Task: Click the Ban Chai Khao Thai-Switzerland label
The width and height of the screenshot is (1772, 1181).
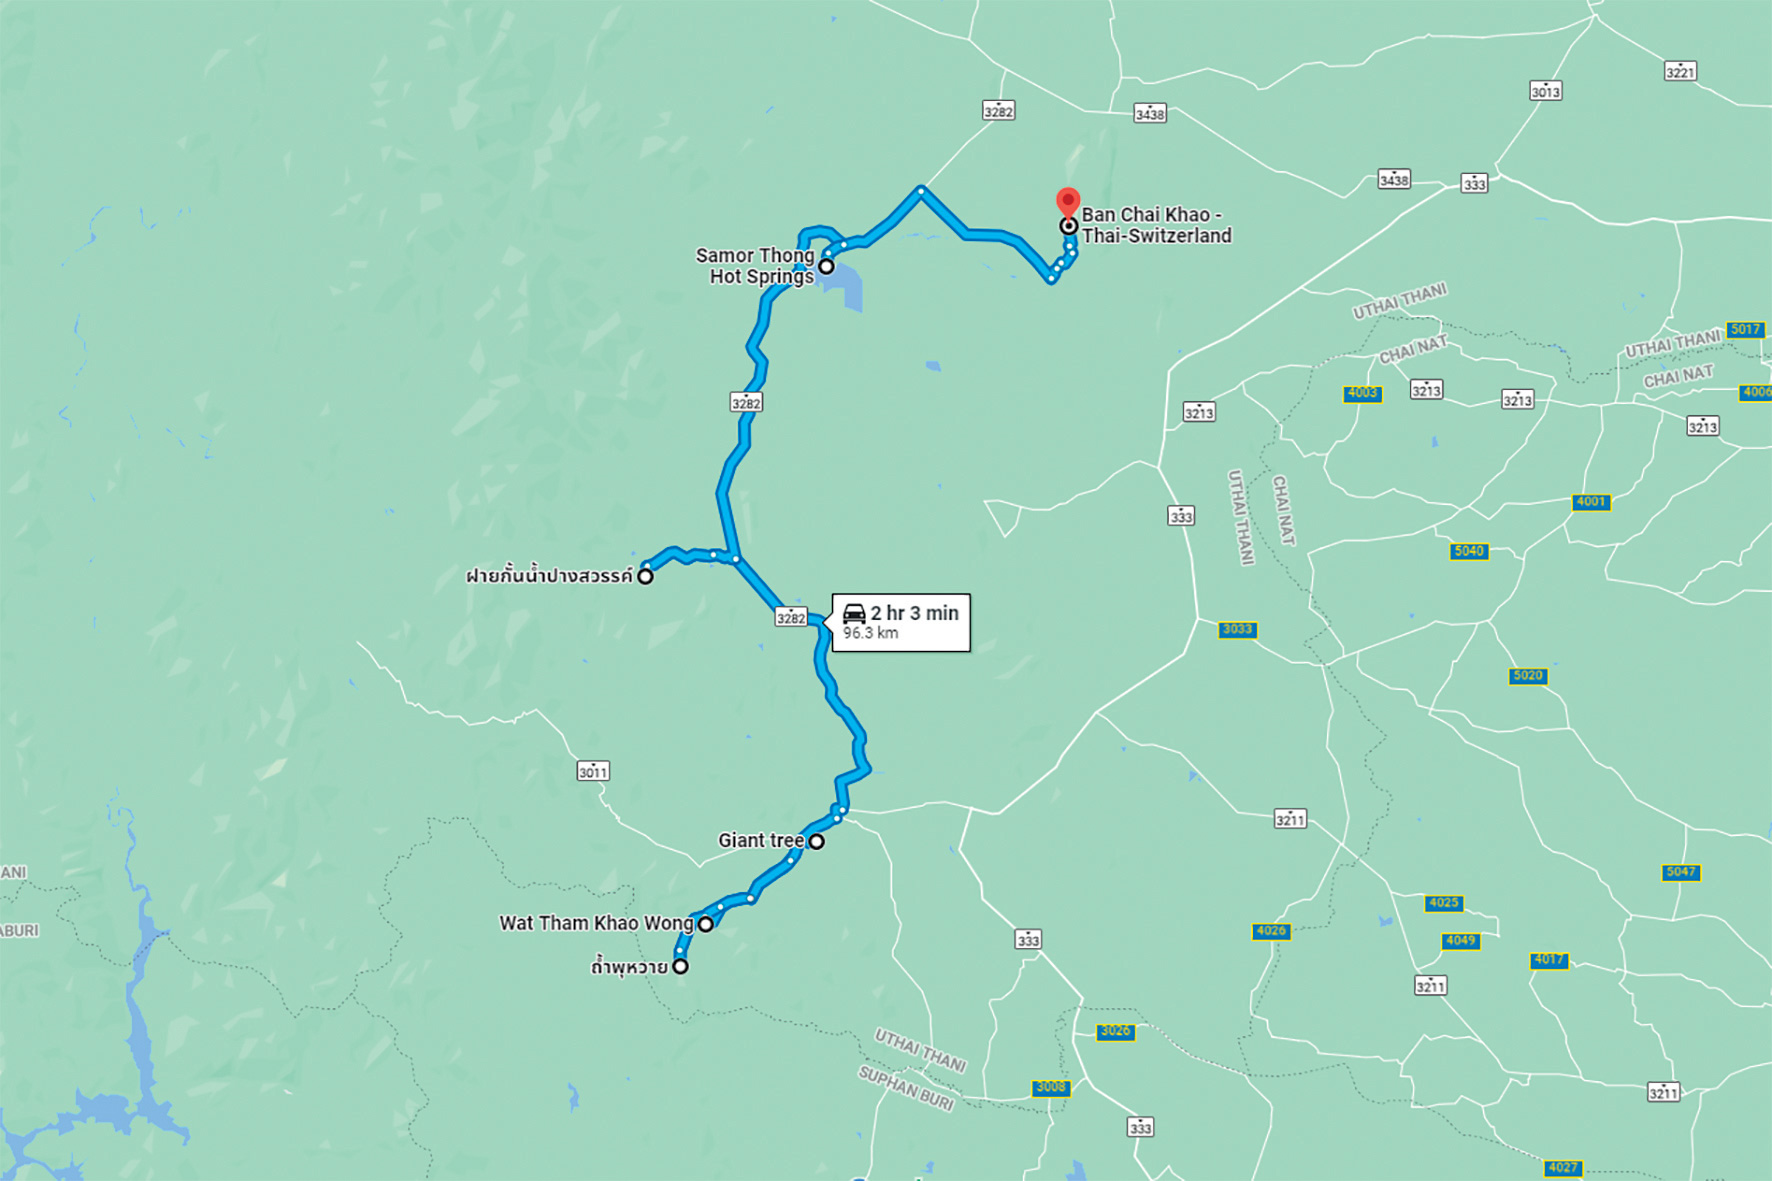Action: coord(1156,225)
